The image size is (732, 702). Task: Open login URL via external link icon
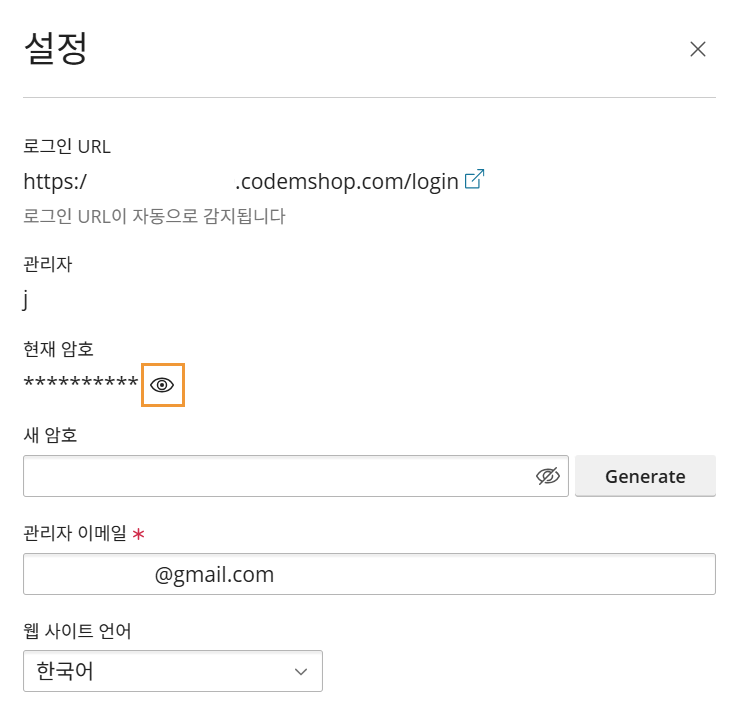point(475,180)
